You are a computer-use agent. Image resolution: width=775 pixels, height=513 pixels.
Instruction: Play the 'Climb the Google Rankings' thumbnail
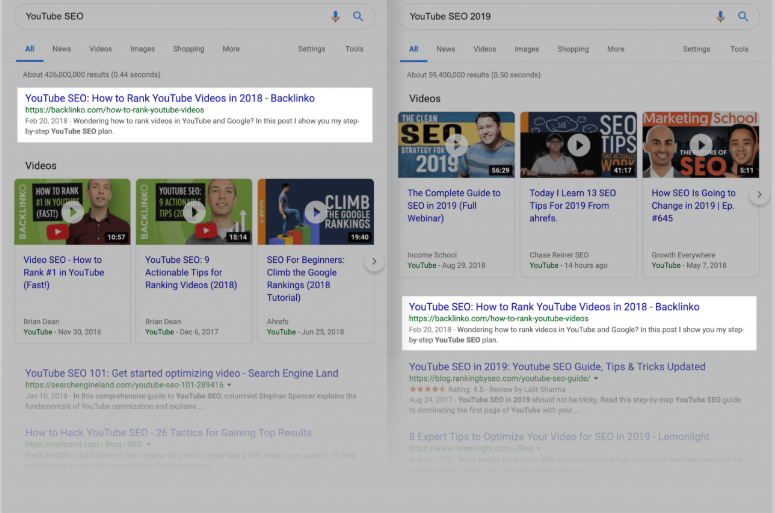pos(316,212)
